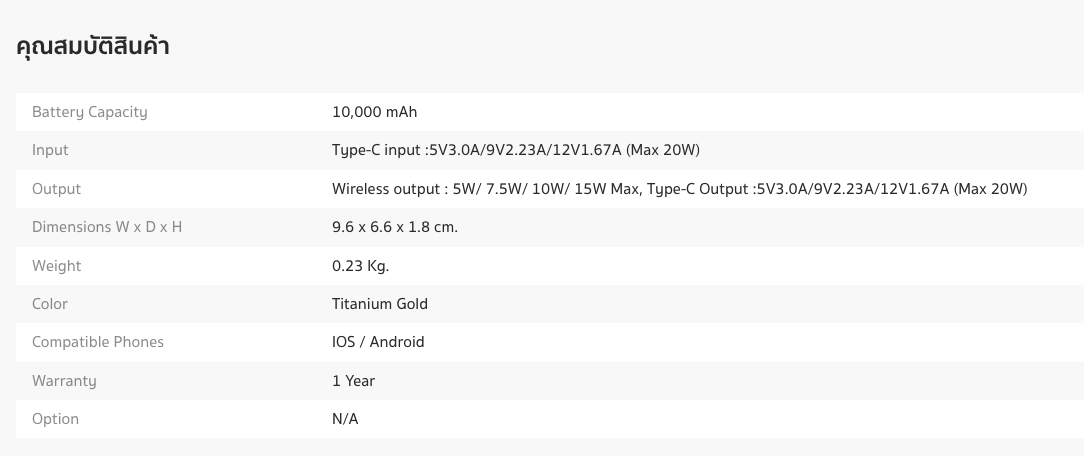Select the 10,000 mAh value
The height and width of the screenshot is (456, 1084).
tap(374, 112)
